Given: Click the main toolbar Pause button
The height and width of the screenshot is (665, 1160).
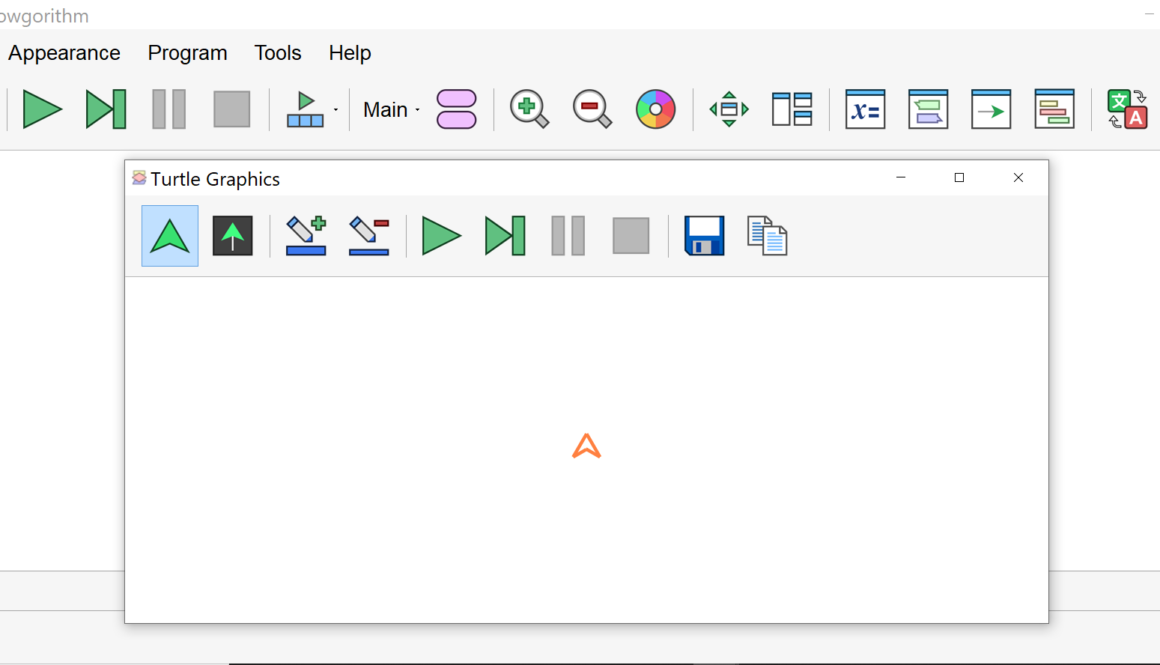Looking at the screenshot, I should pos(169,109).
